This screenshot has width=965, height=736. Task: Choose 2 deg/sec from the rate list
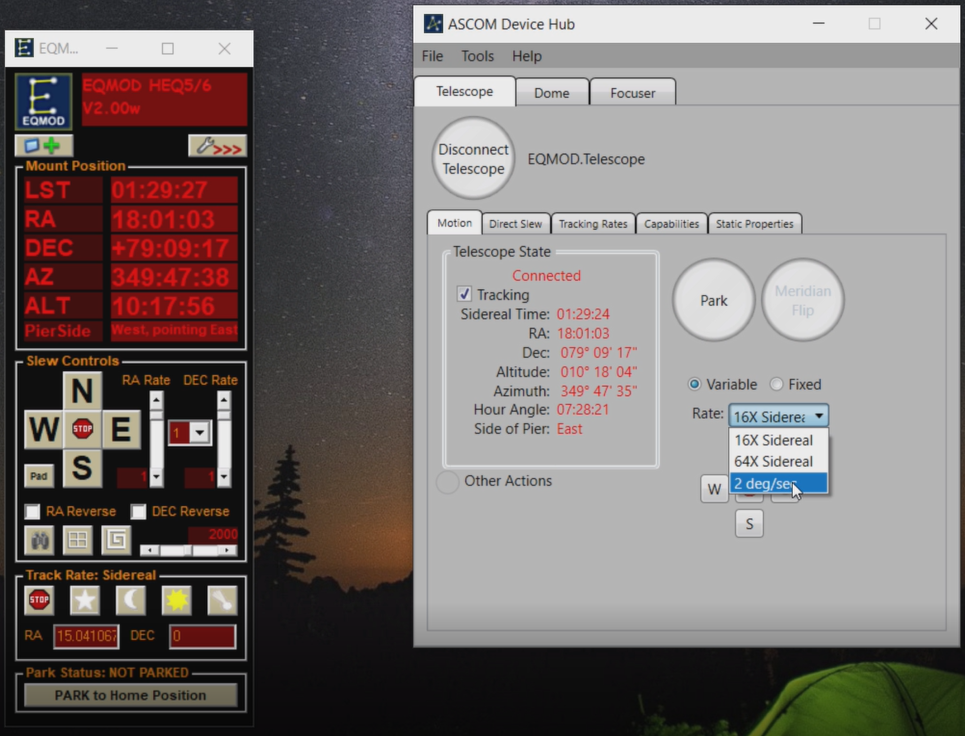[x=779, y=483]
